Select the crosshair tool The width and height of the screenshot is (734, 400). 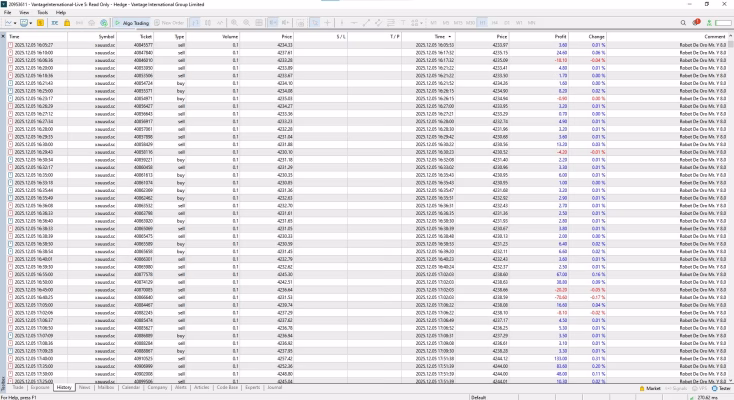(327, 22)
